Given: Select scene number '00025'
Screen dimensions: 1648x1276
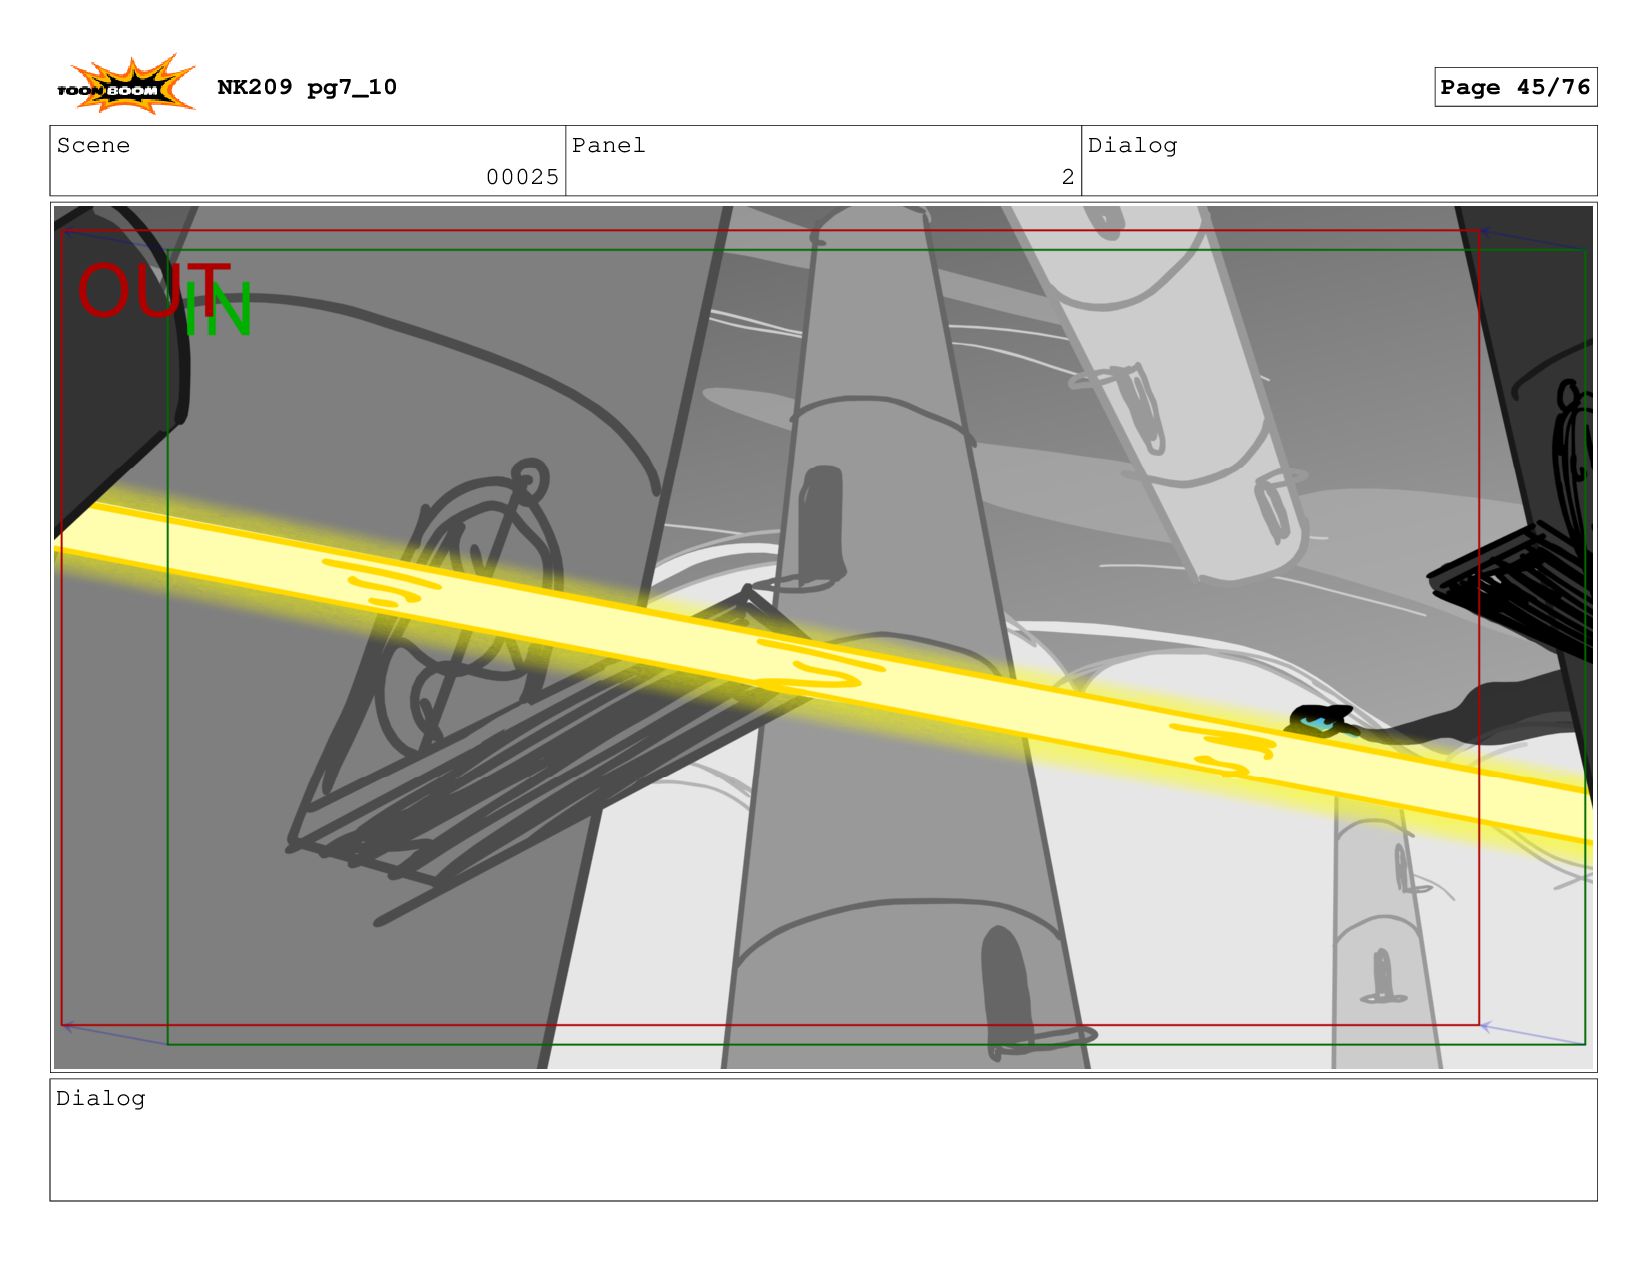Looking at the screenshot, I should (x=522, y=177).
